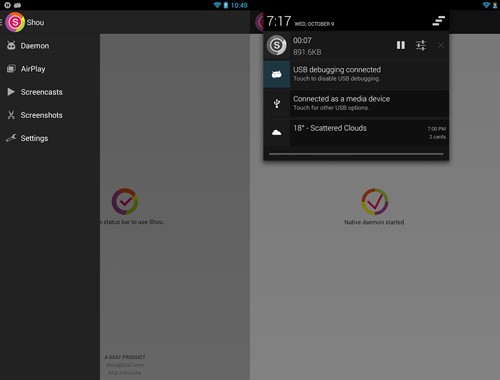Tap the Wi-Fi icon left of 10:49
This screenshot has height=380, width=500.
click(x=217, y=5)
